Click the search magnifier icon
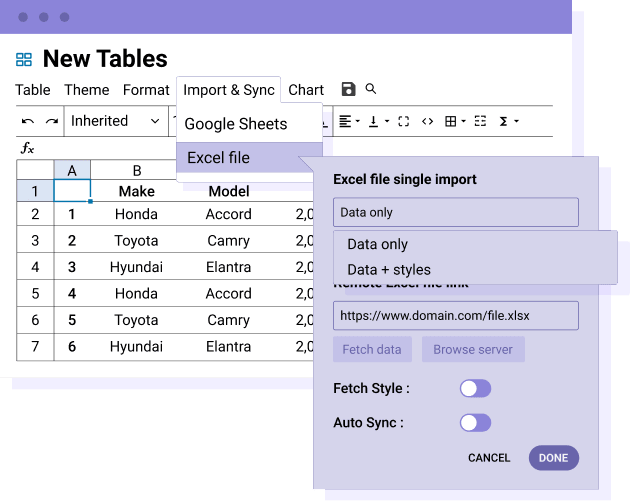The image size is (630, 501). 371,89
